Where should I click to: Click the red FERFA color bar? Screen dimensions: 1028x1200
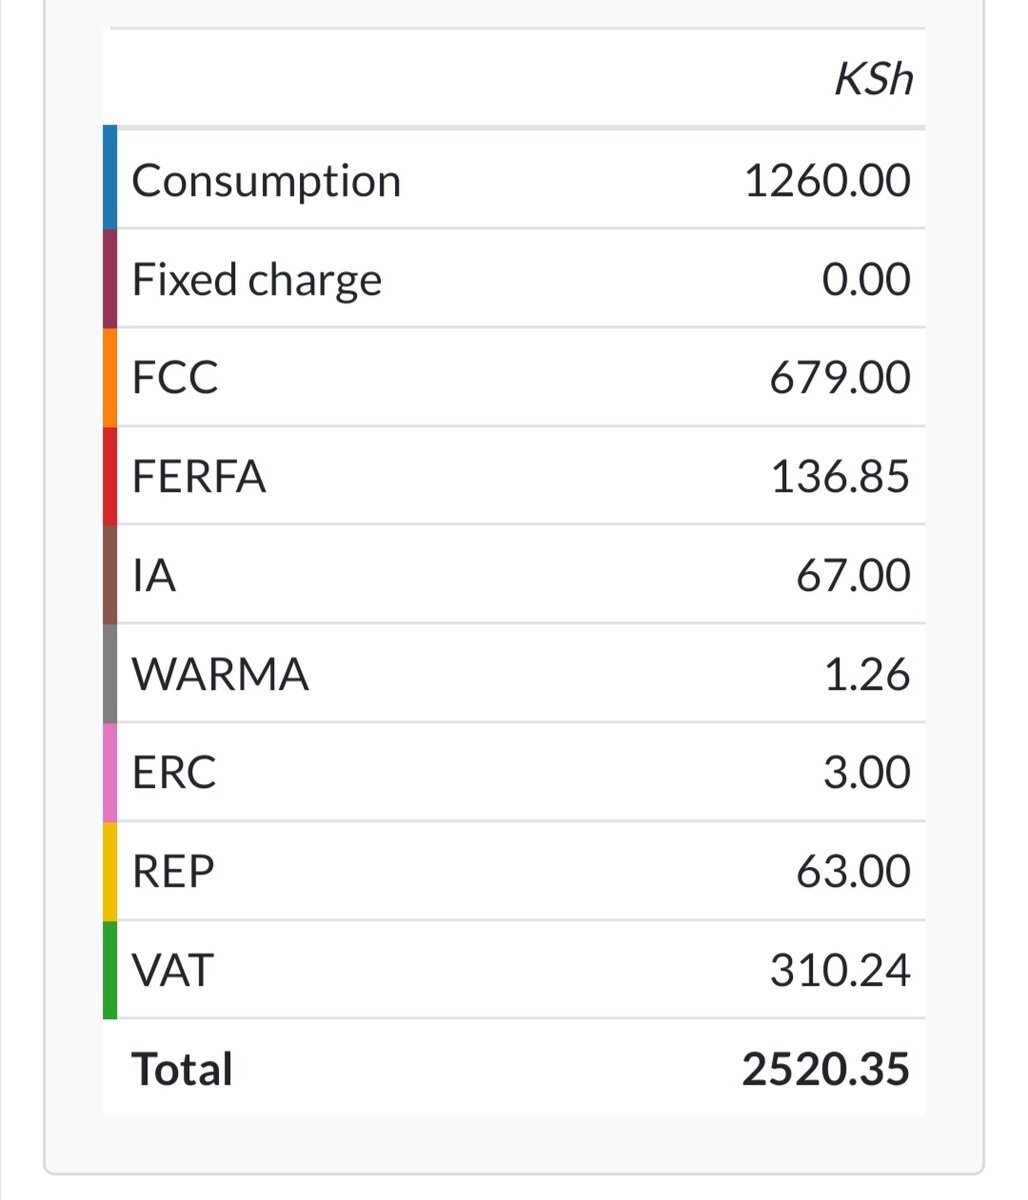[x=110, y=475]
